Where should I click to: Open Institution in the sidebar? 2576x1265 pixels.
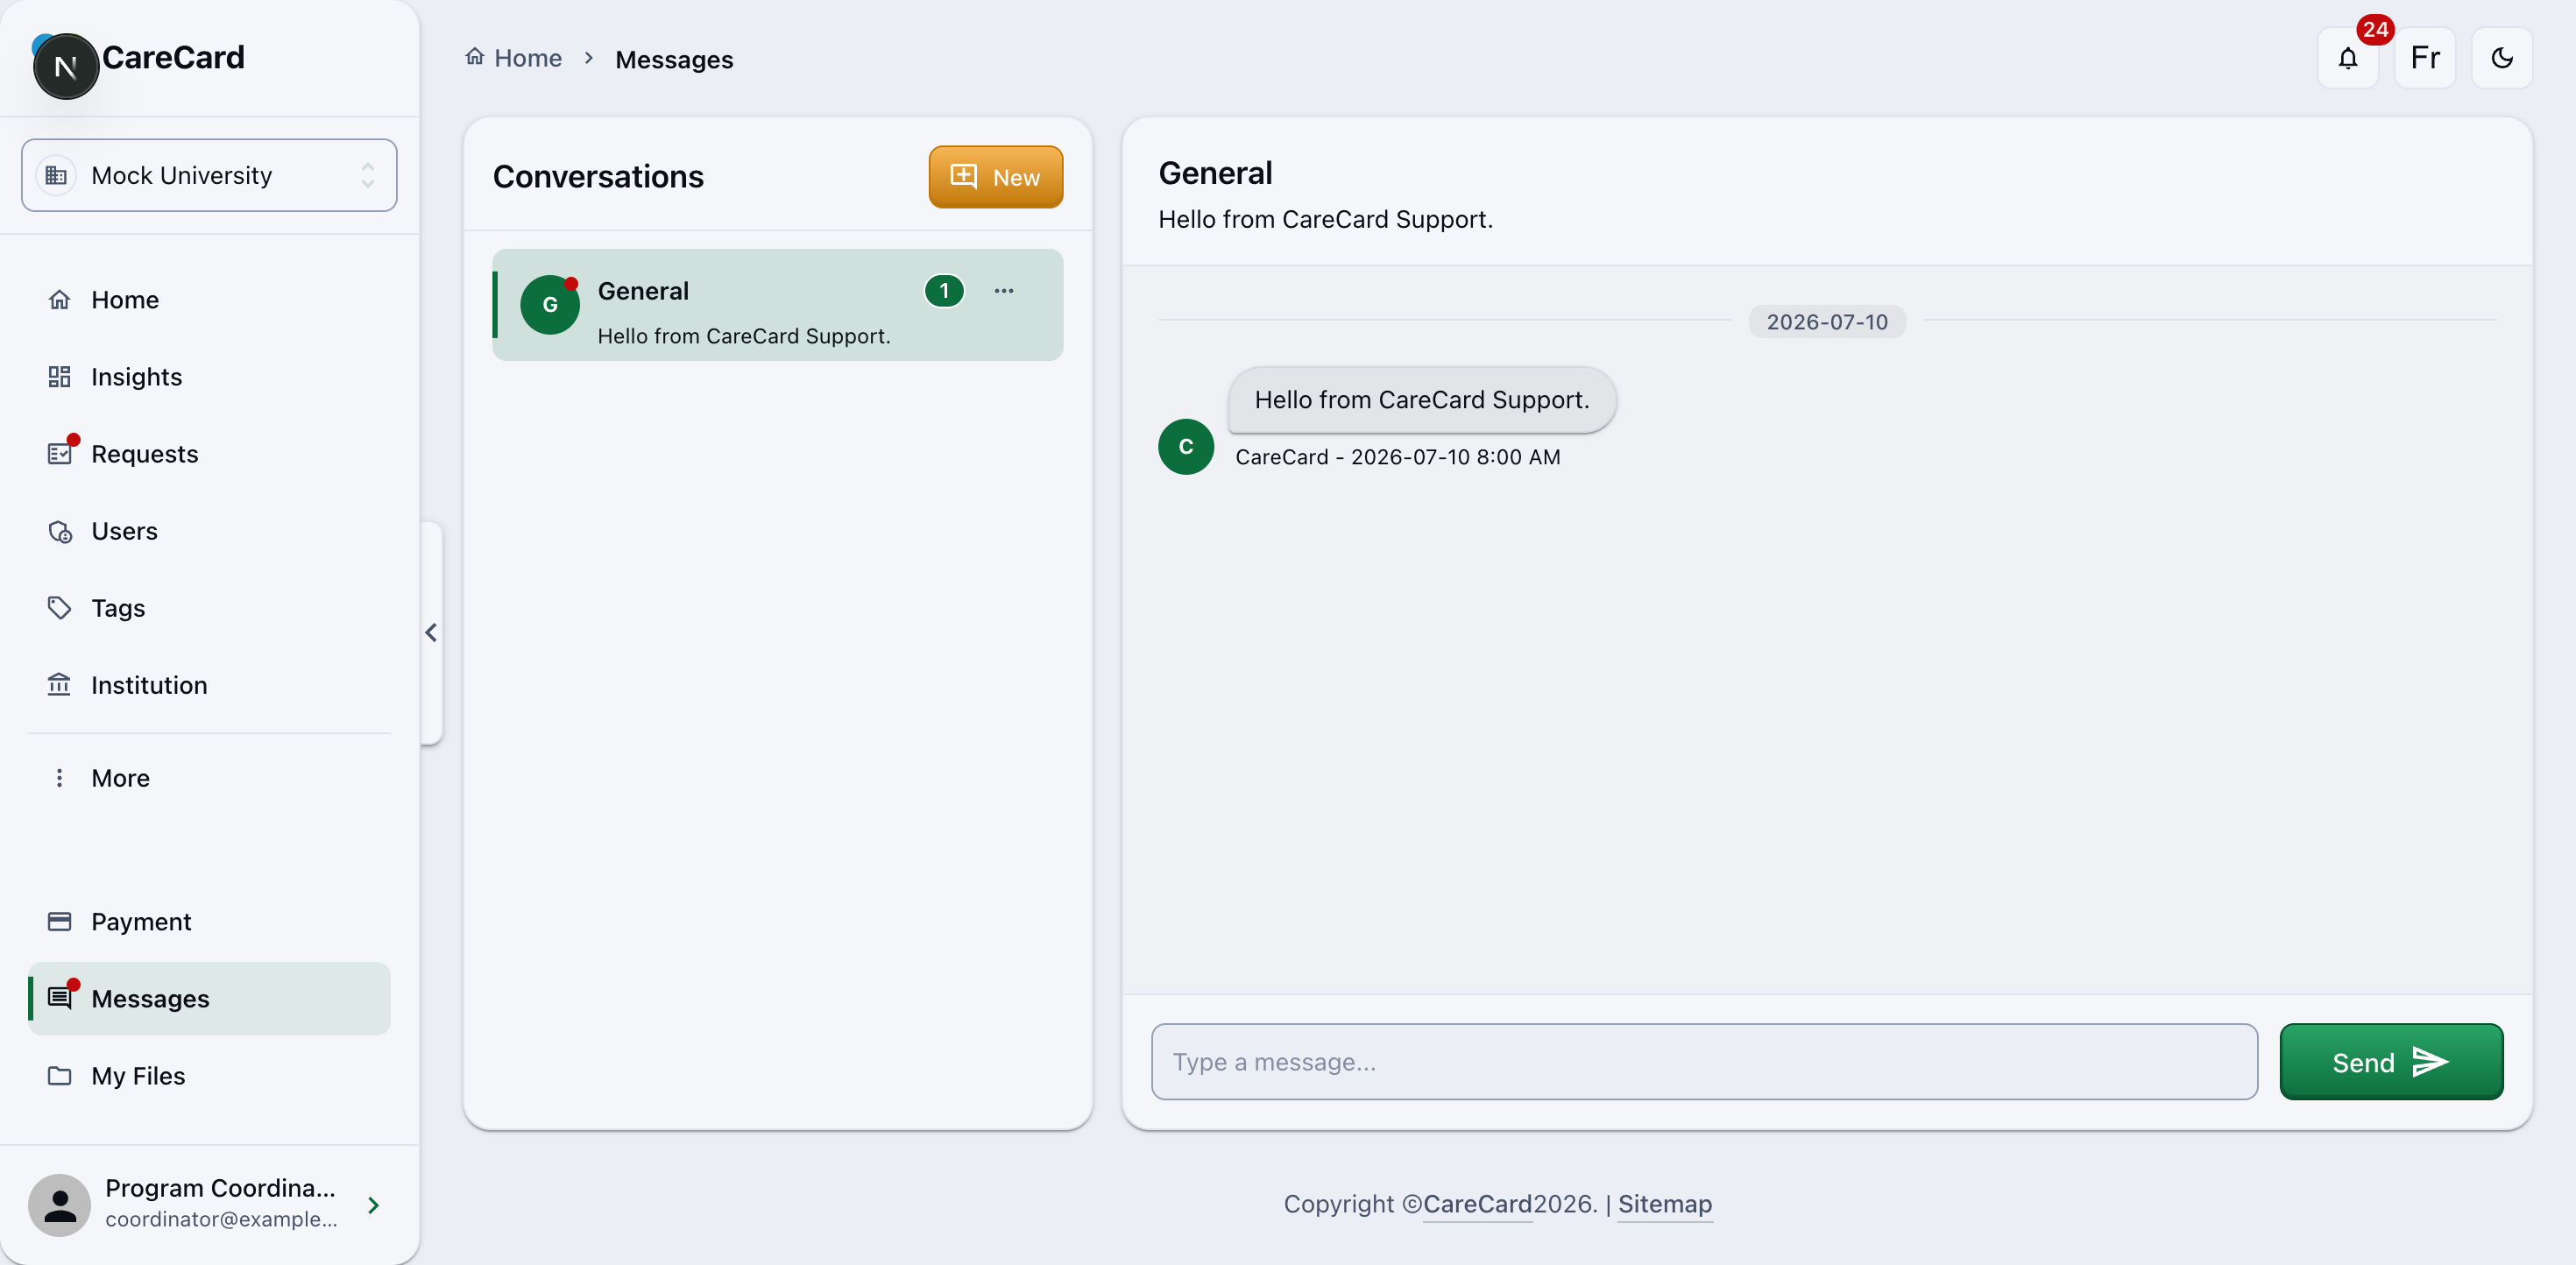click(x=209, y=685)
